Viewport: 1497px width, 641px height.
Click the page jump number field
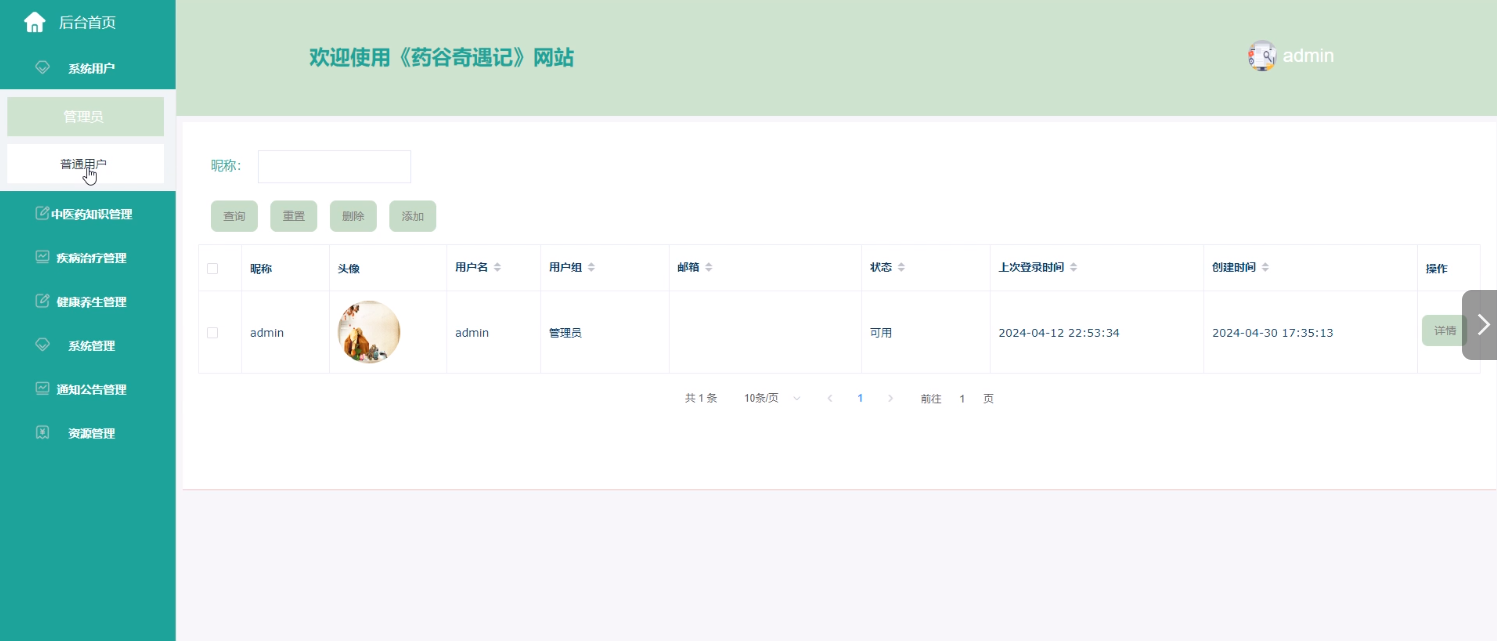(962, 398)
